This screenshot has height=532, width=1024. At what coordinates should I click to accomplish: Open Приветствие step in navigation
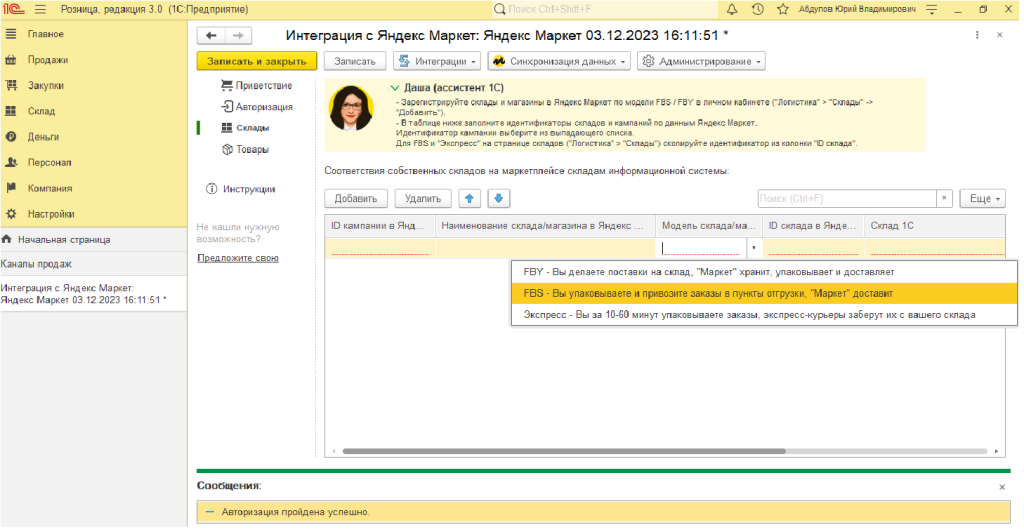pyautogui.click(x=256, y=86)
